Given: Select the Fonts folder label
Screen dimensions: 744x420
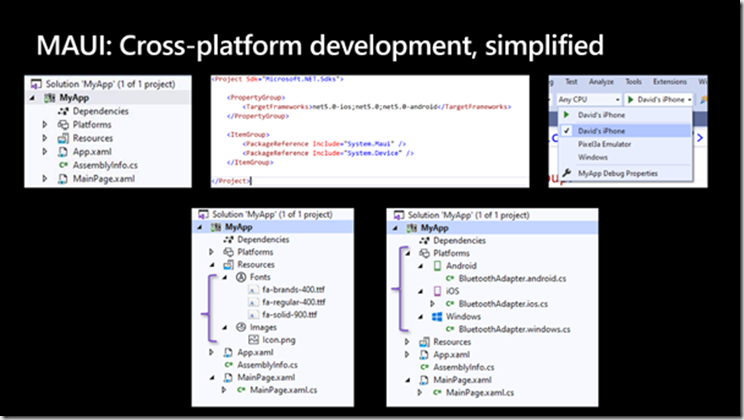Looking at the screenshot, I should 260,277.
